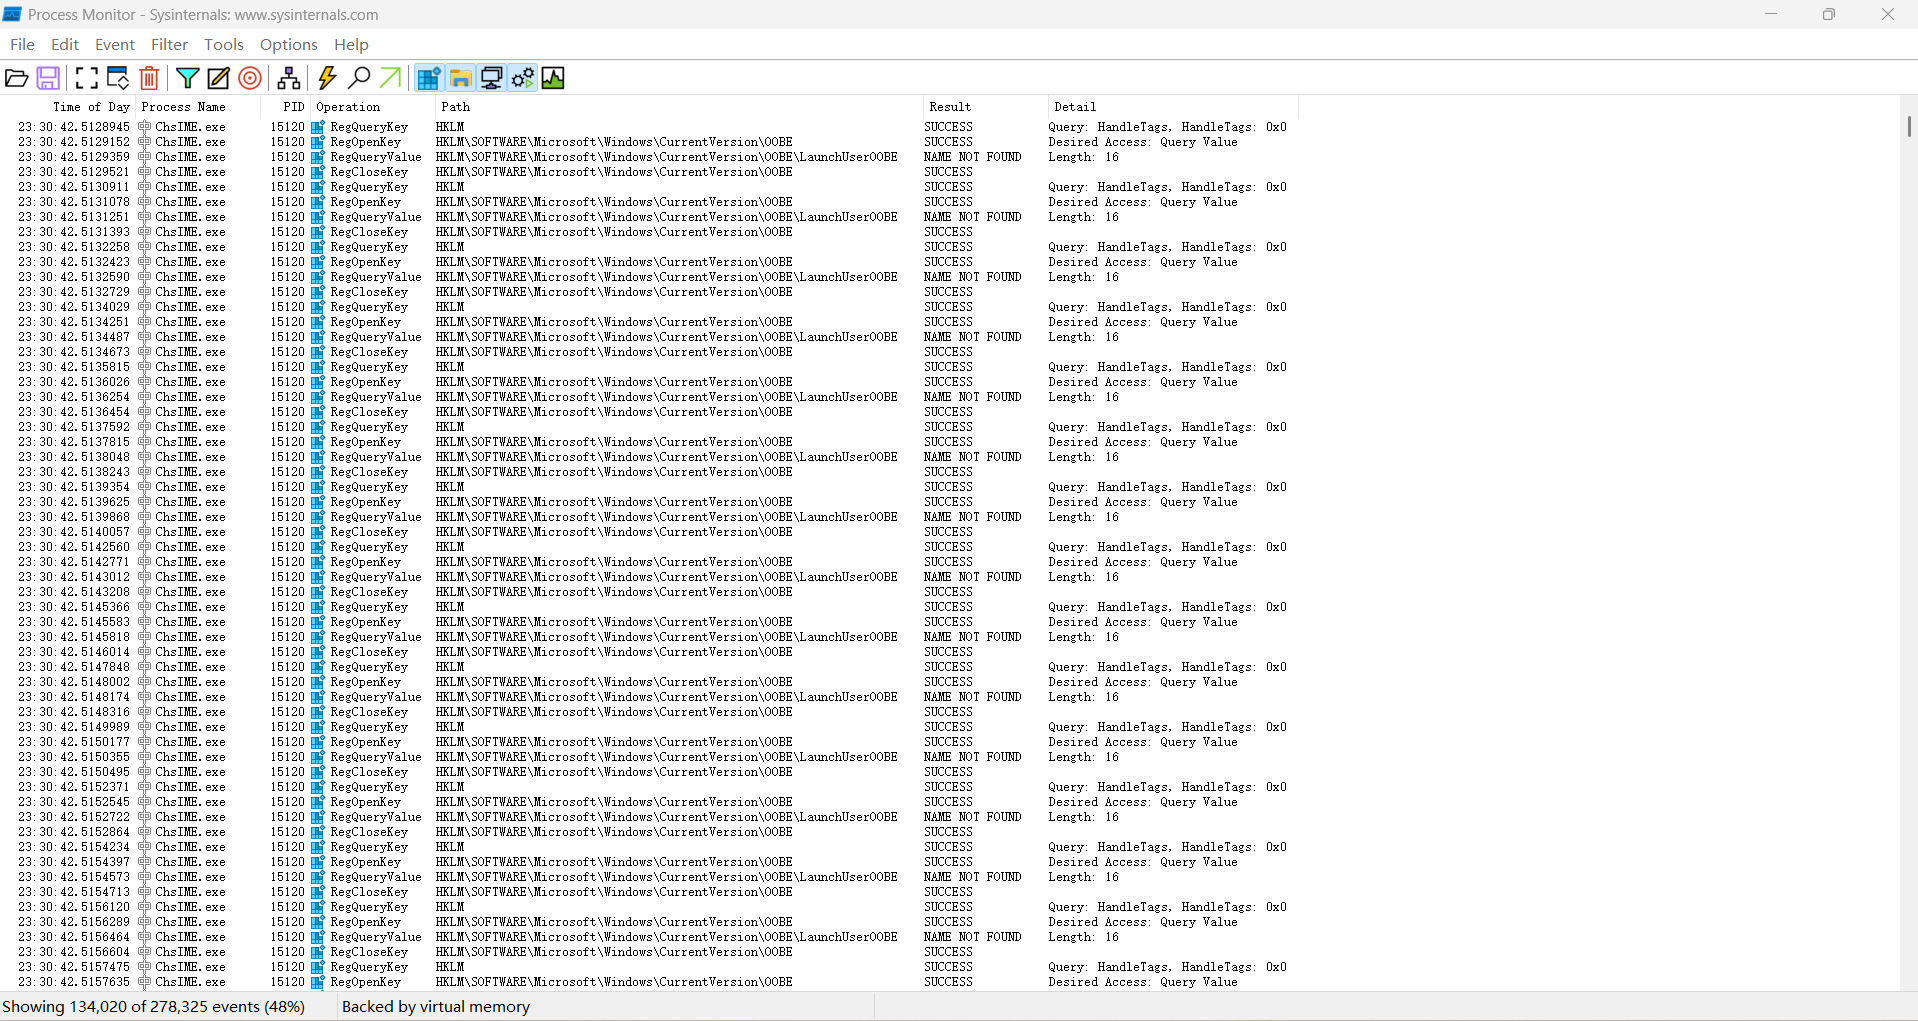
Task: Click the Open capture file icon
Action: tap(17, 78)
